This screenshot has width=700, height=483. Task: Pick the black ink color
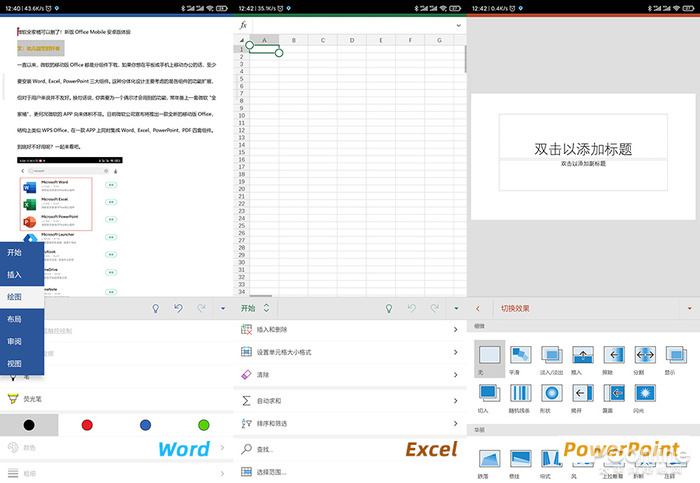tap(29, 425)
